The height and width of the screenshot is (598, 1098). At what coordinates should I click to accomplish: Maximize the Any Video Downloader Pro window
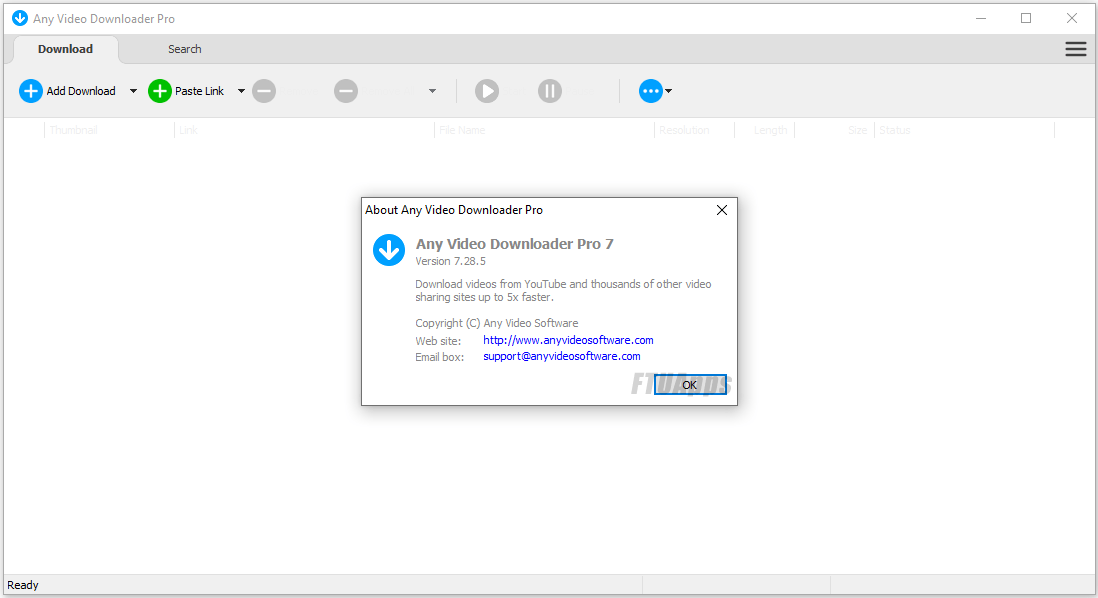[x=1026, y=18]
